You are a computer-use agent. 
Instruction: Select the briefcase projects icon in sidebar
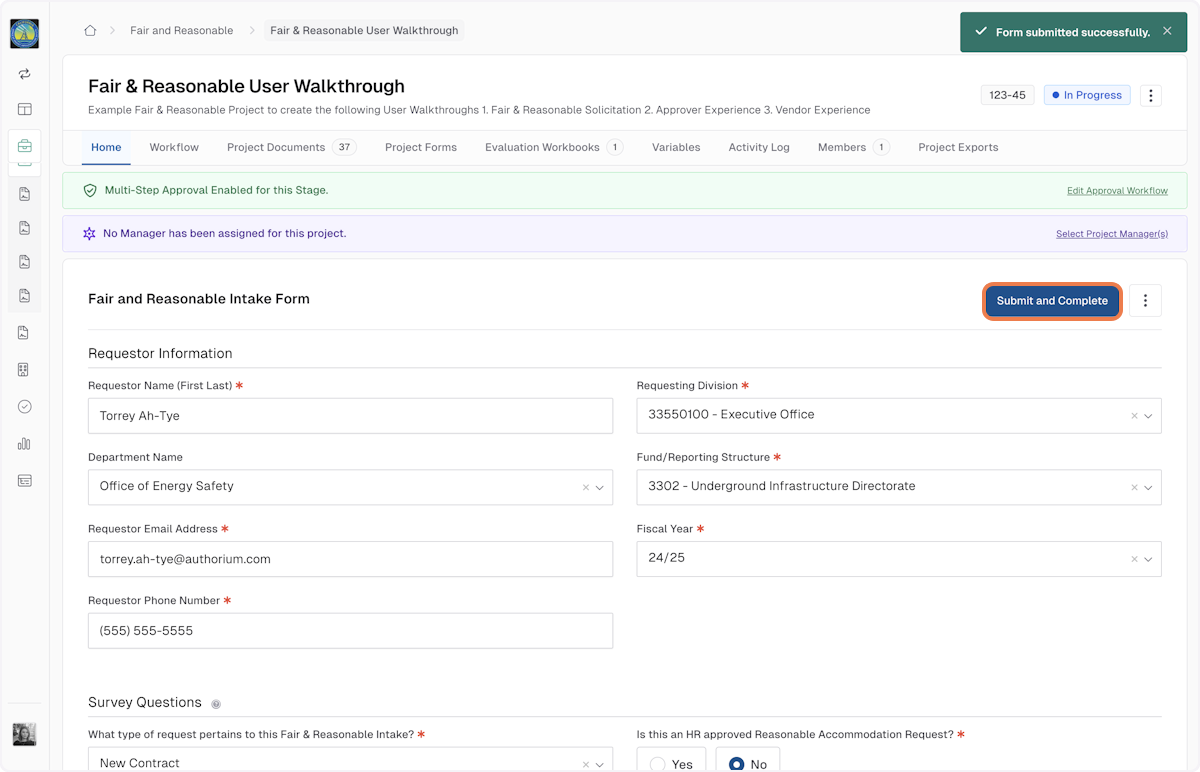tap(24, 146)
